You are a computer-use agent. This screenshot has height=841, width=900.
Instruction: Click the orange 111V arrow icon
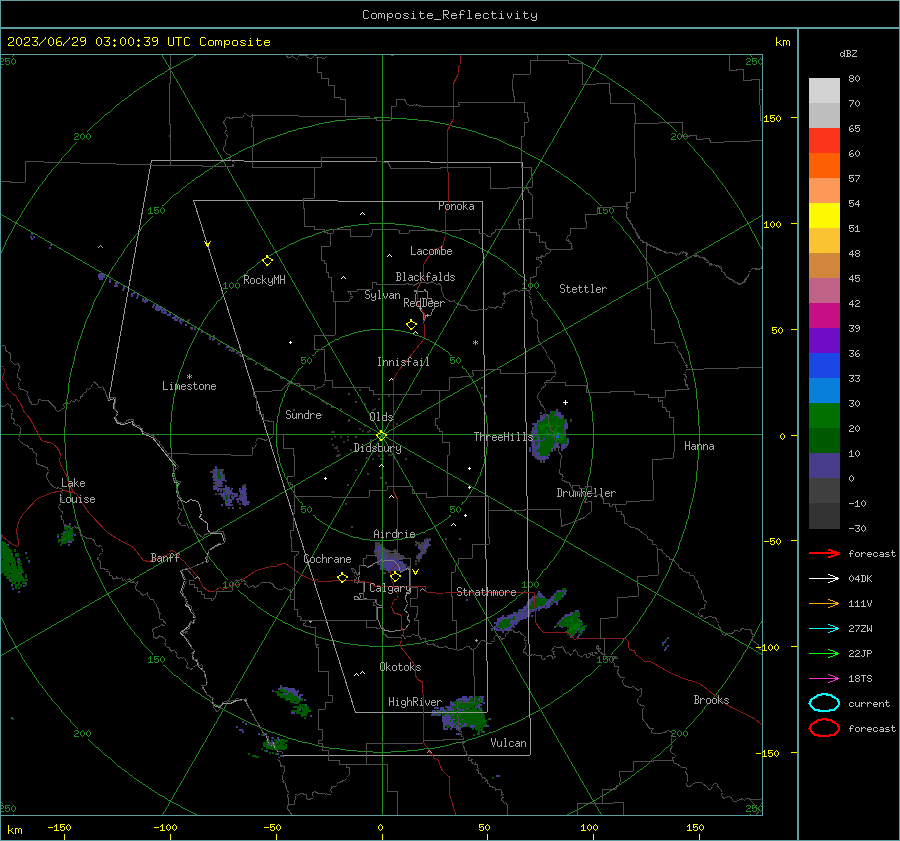[824, 603]
